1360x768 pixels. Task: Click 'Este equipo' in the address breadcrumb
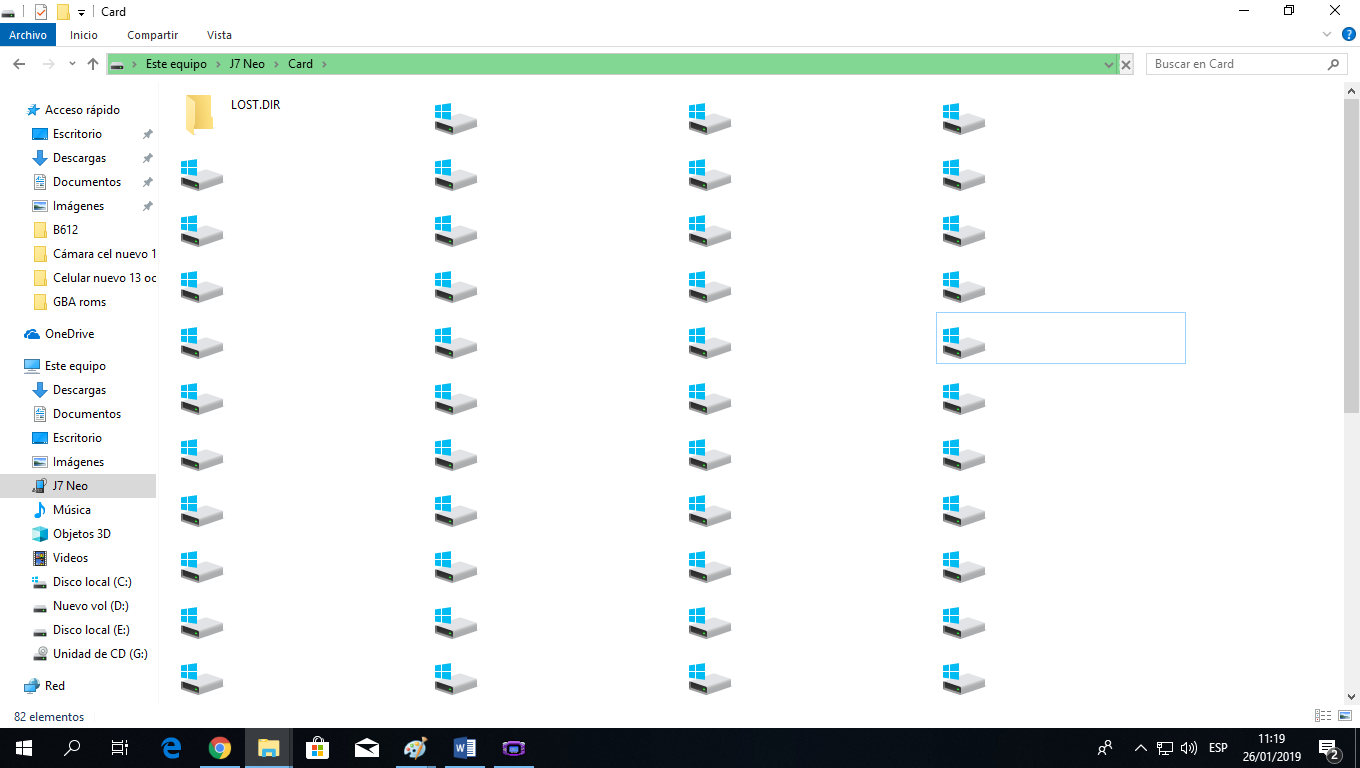click(x=176, y=64)
